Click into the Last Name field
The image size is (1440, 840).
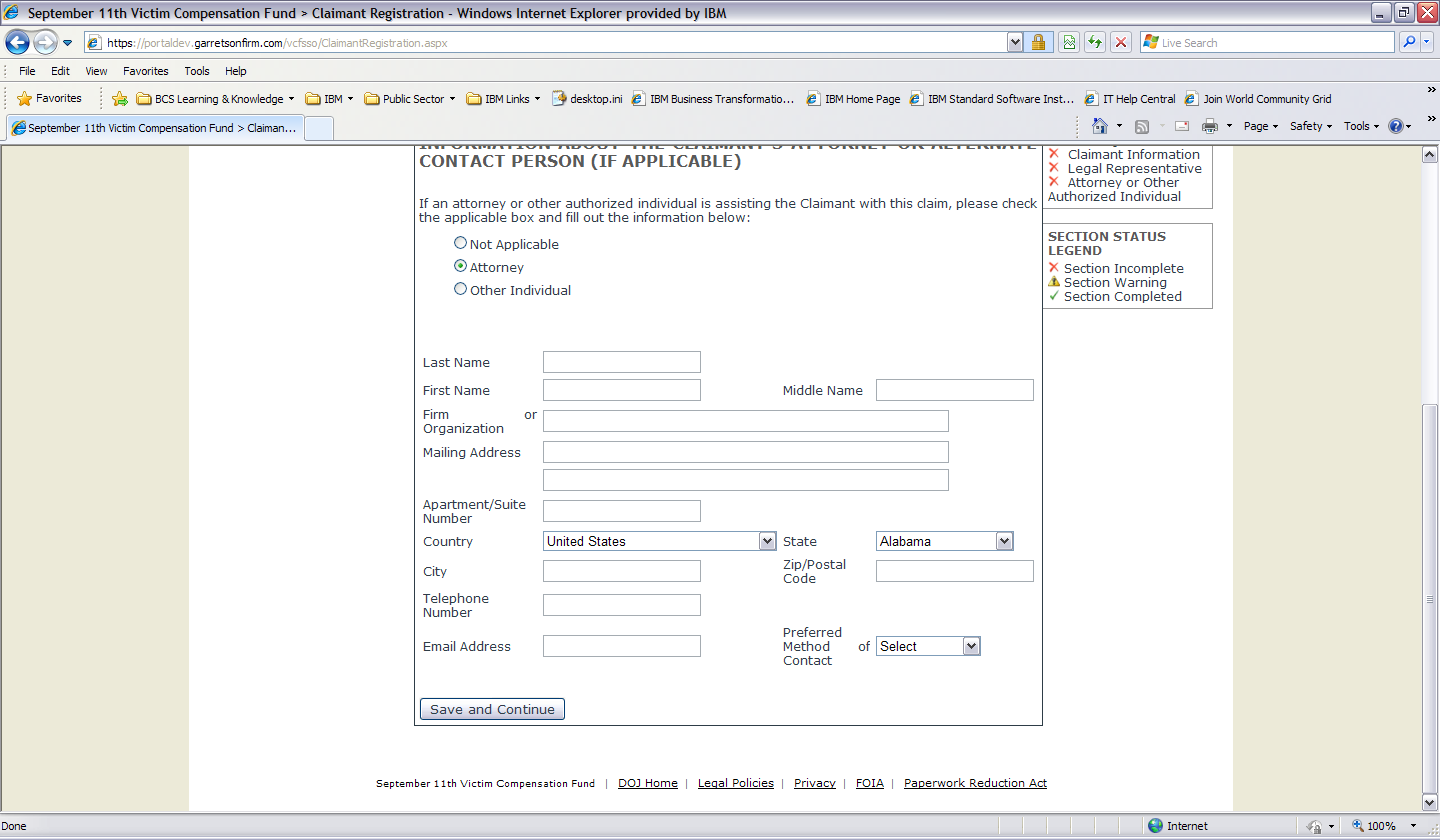(x=621, y=362)
